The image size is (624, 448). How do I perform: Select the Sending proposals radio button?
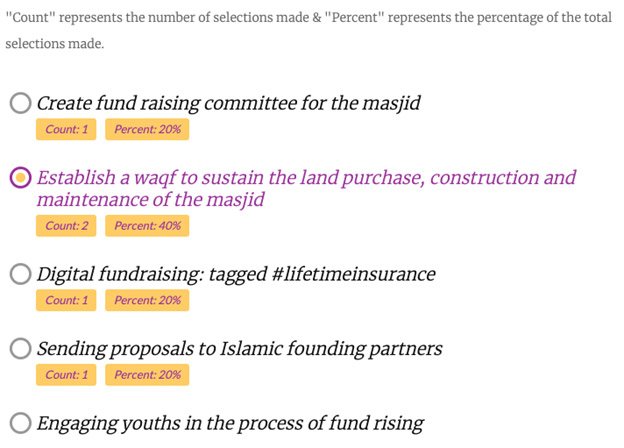[x=20, y=348]
